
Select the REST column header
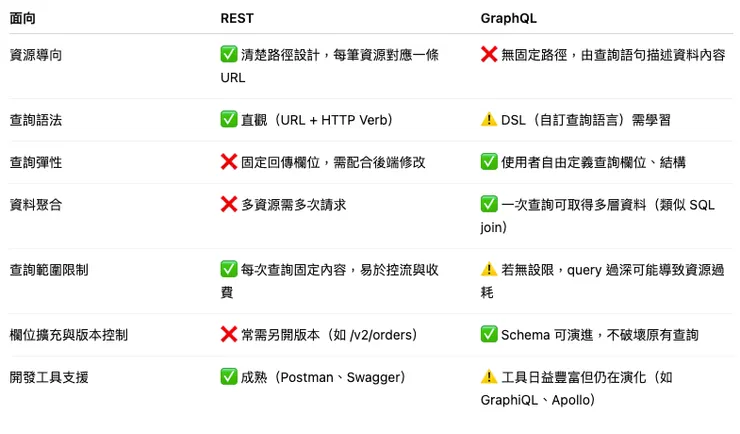coord(237,19)
